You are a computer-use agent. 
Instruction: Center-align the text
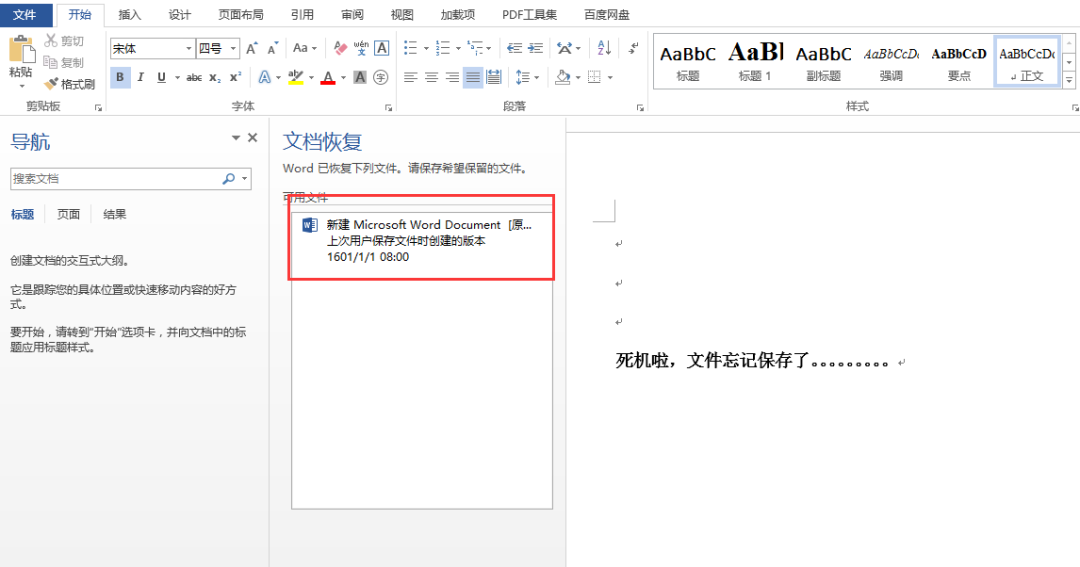431,78
